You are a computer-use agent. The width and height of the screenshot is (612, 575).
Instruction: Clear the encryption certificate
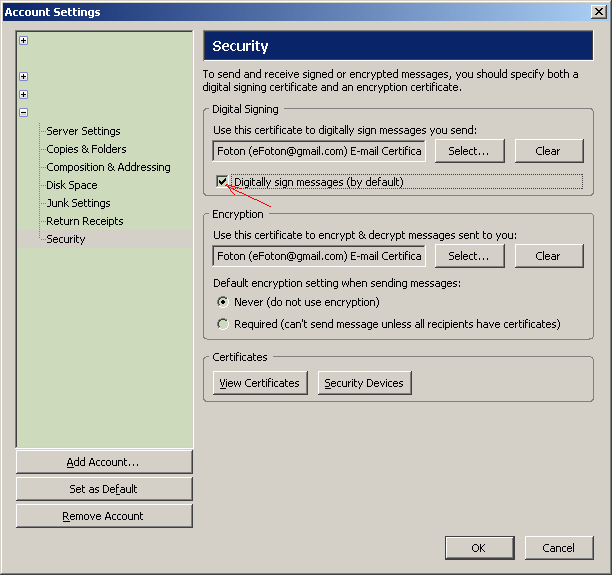pyautogui.click(x=547, y=256)
